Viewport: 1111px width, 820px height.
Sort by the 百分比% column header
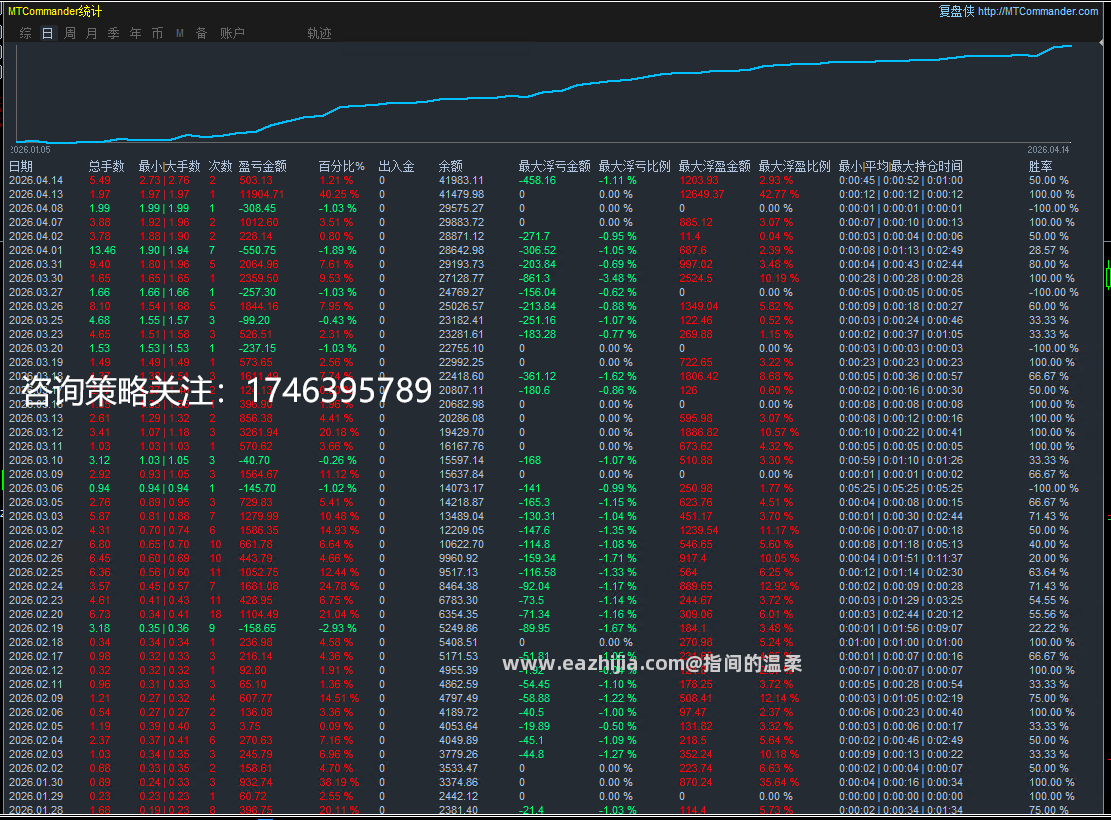(342, 167)
